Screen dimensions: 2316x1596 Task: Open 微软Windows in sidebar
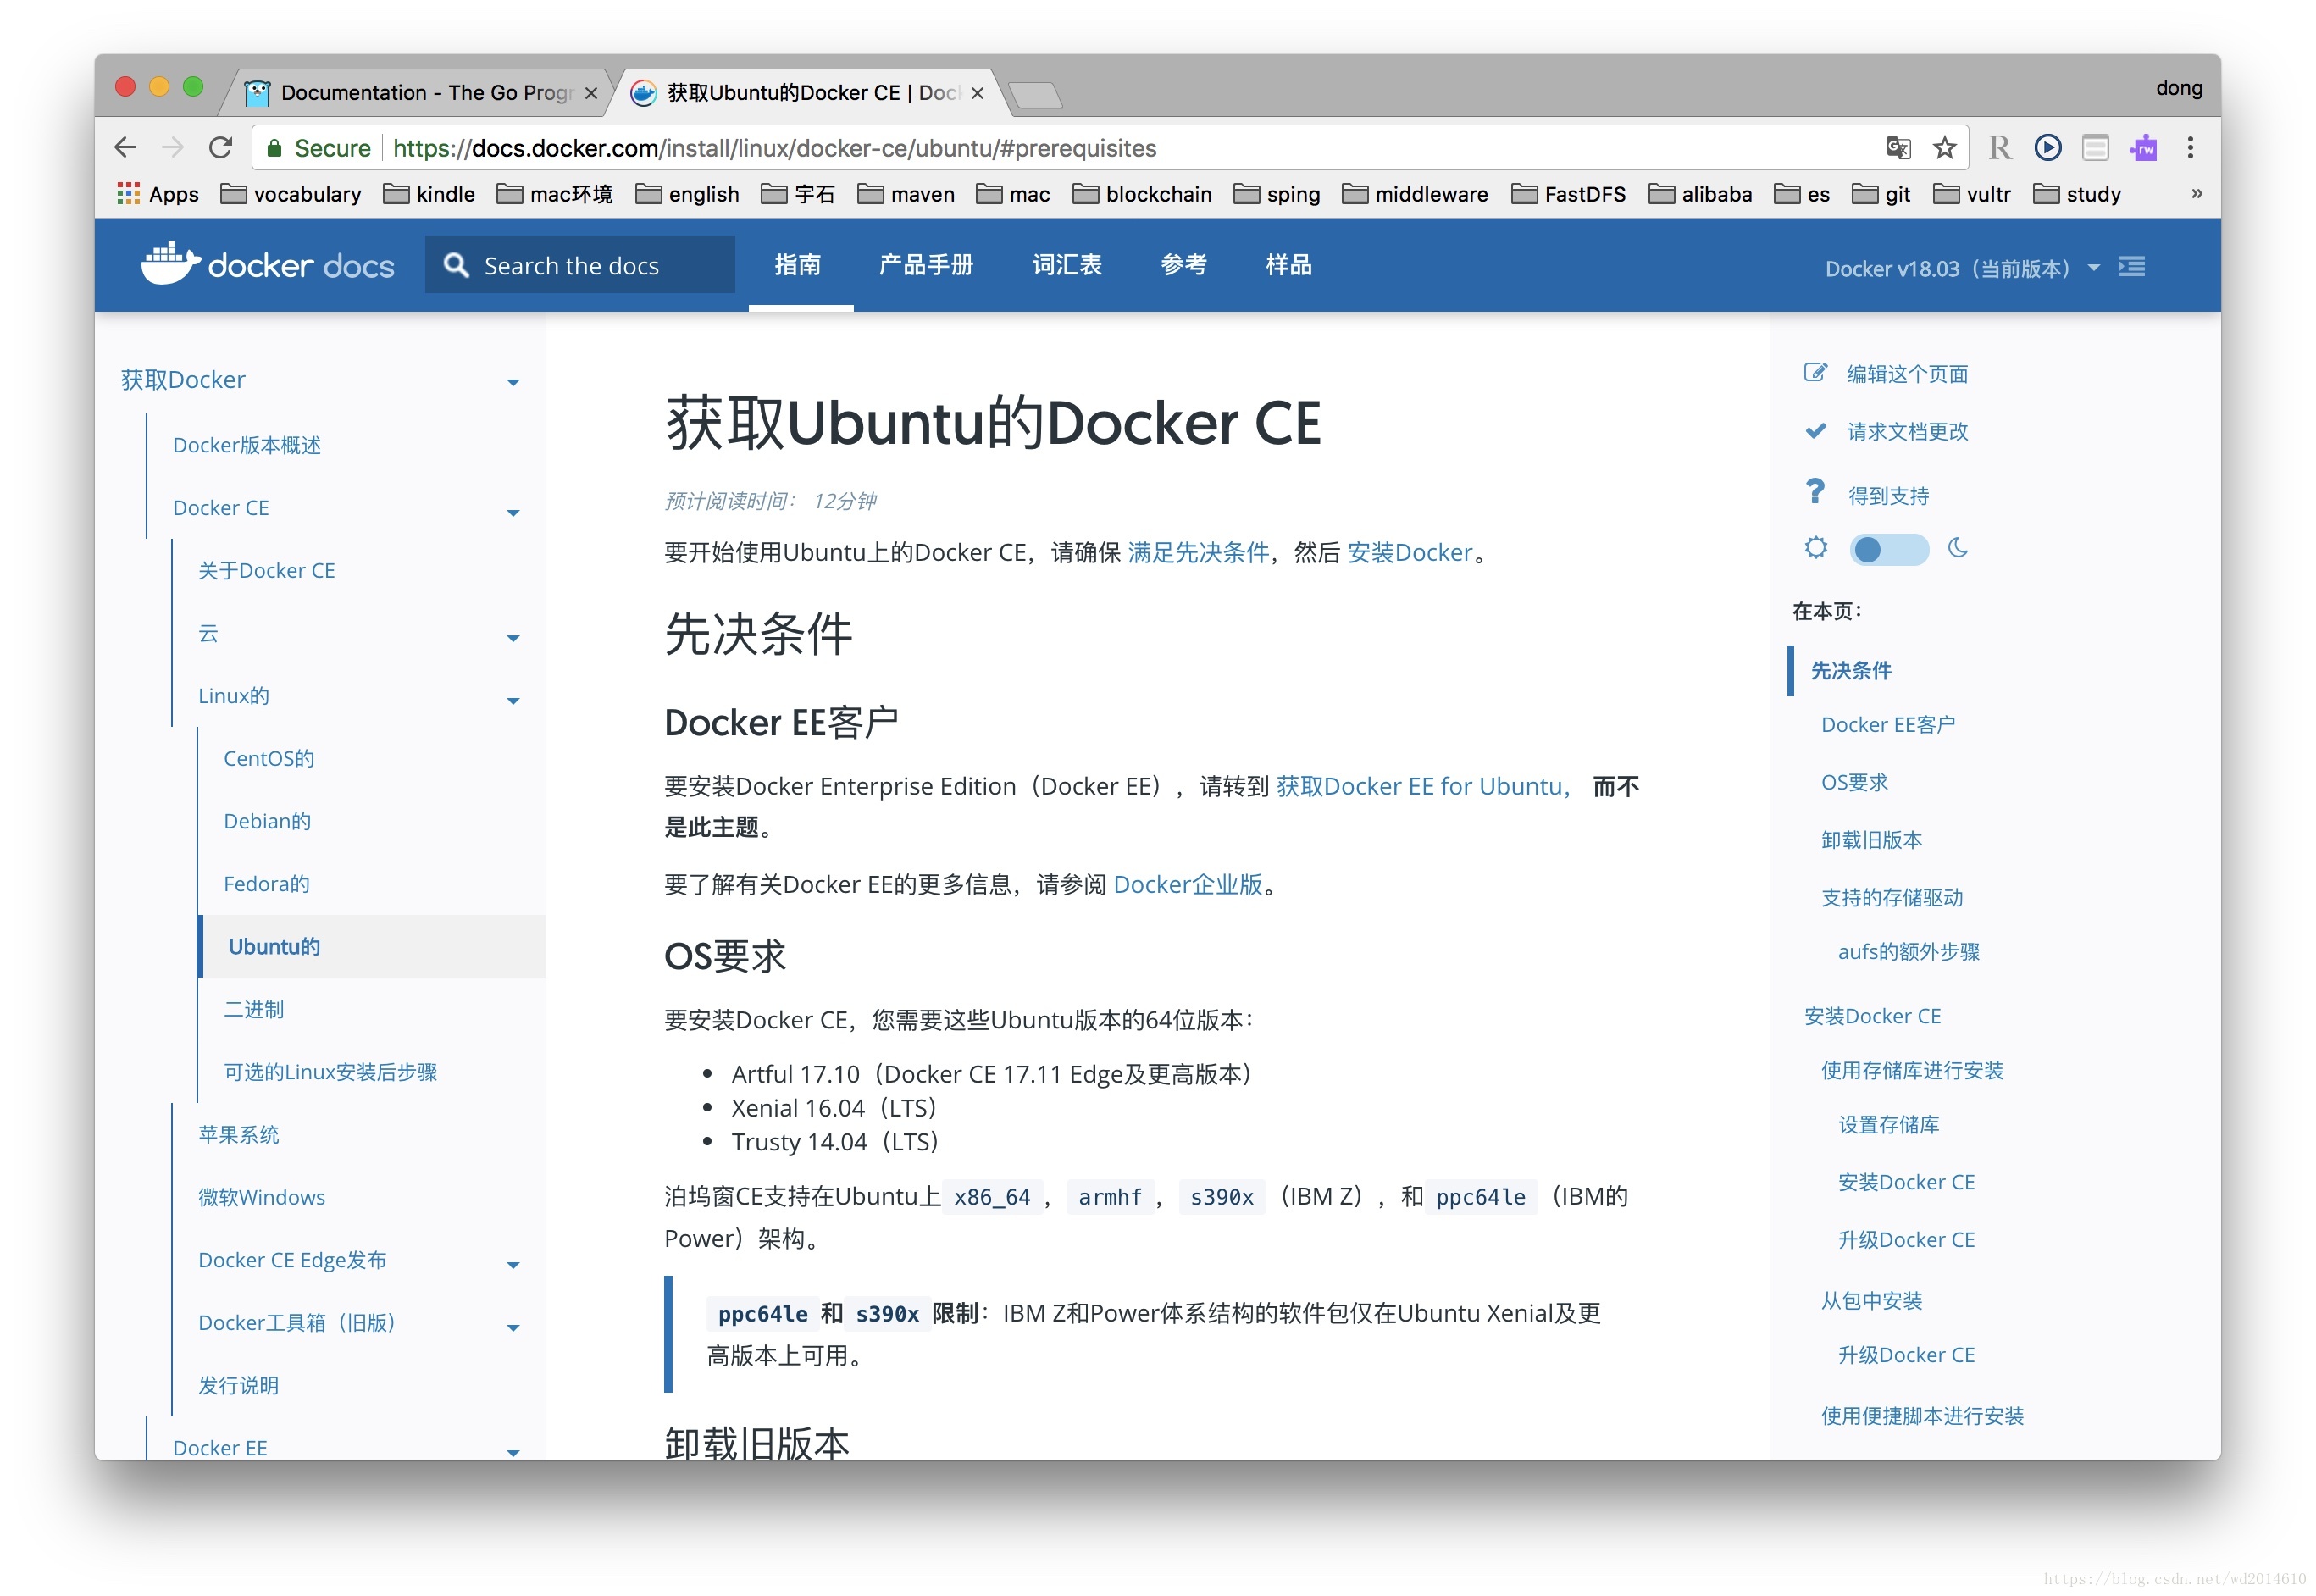(261, 1197)
